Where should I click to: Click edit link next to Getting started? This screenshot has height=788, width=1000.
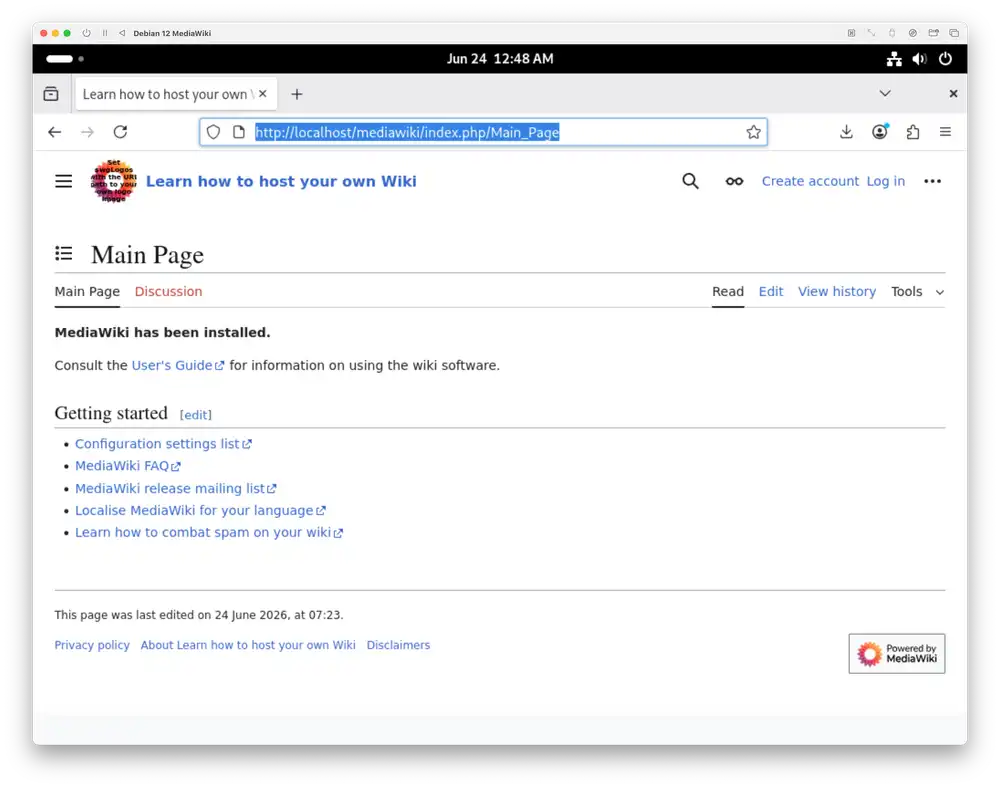click(x=195, y=415)
